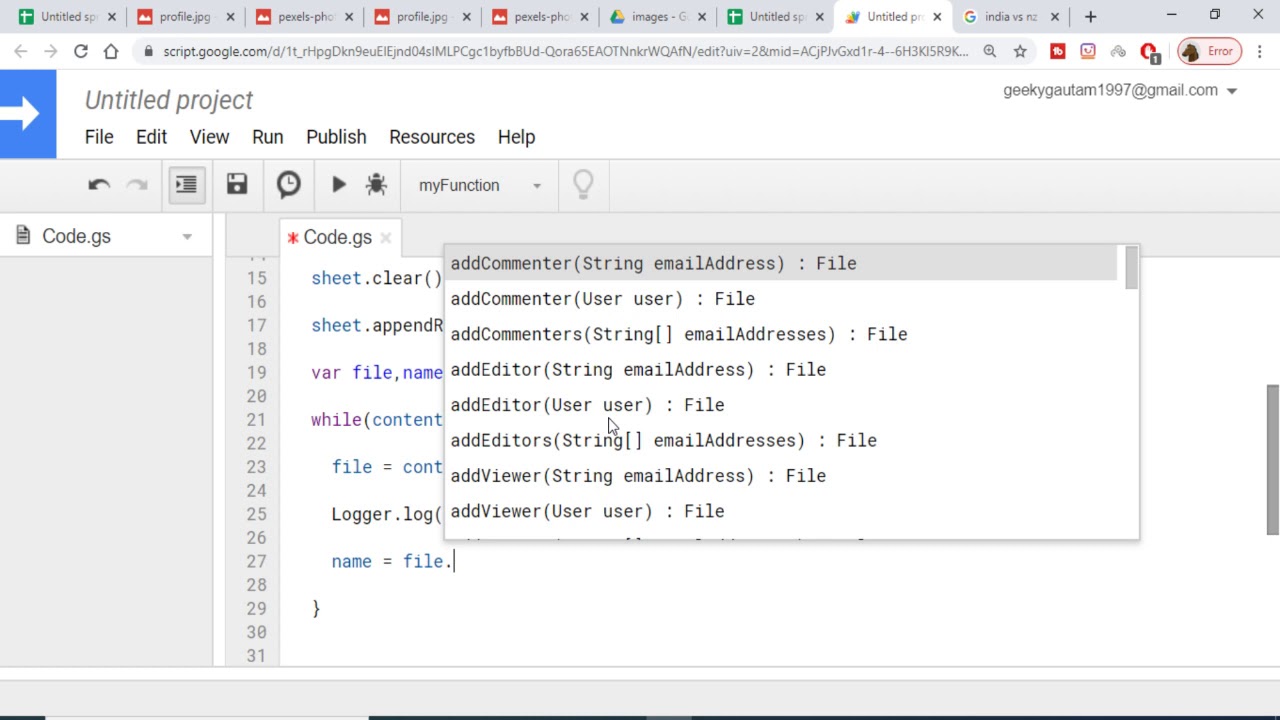Toggle the indent formatting icon
This screenshot has height=720, width=1280.
(x=186, y=185)
